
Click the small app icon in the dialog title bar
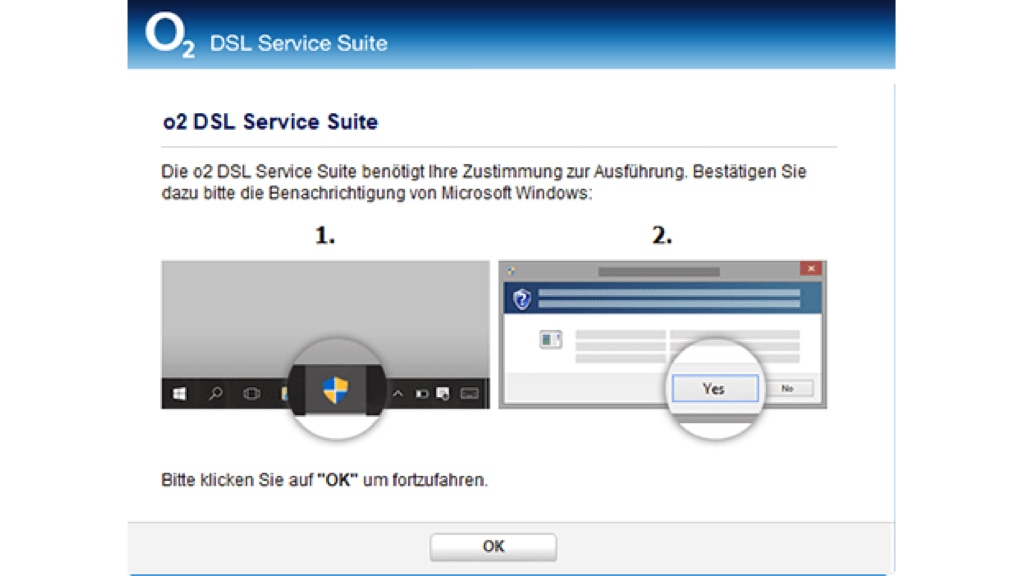[510, 268]
